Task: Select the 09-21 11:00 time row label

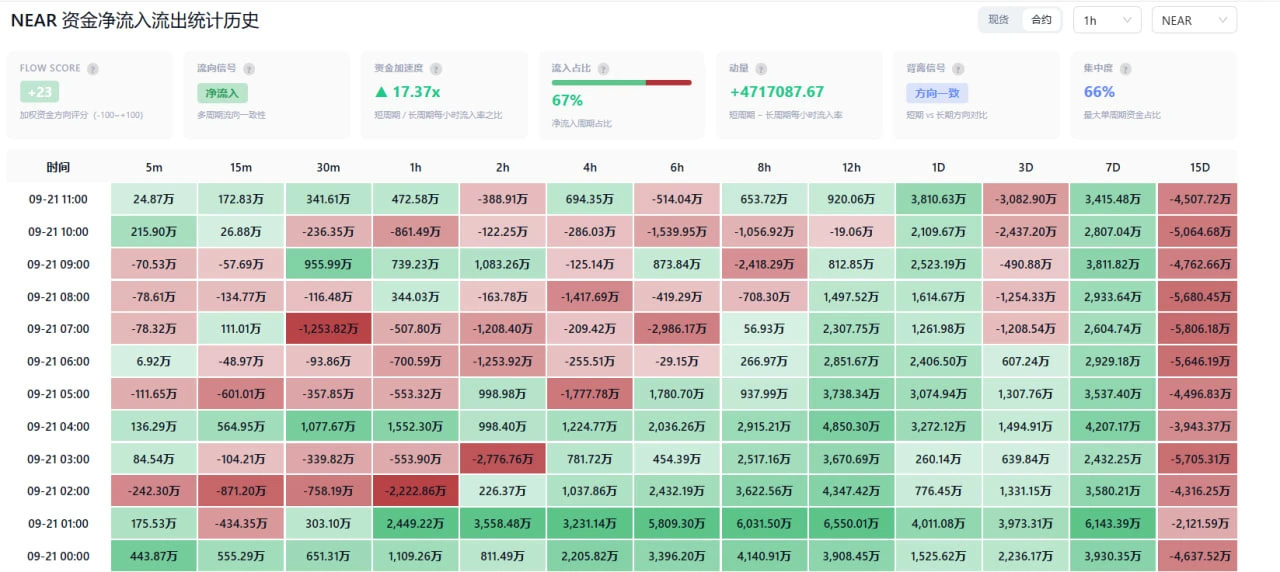Action: (x=58, y=199)
